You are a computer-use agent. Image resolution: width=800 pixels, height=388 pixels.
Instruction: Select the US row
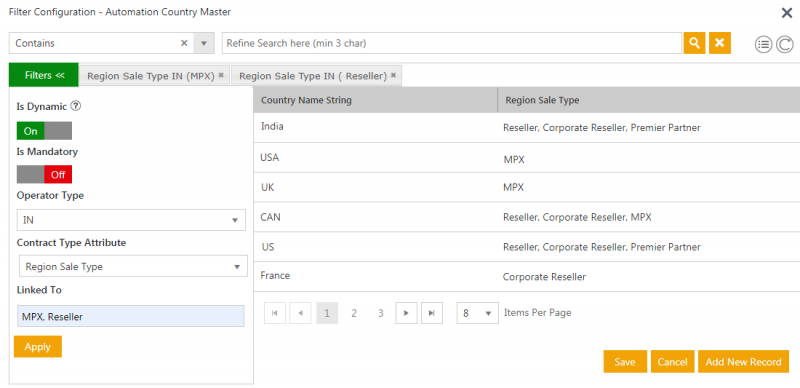tap(527, 247)
